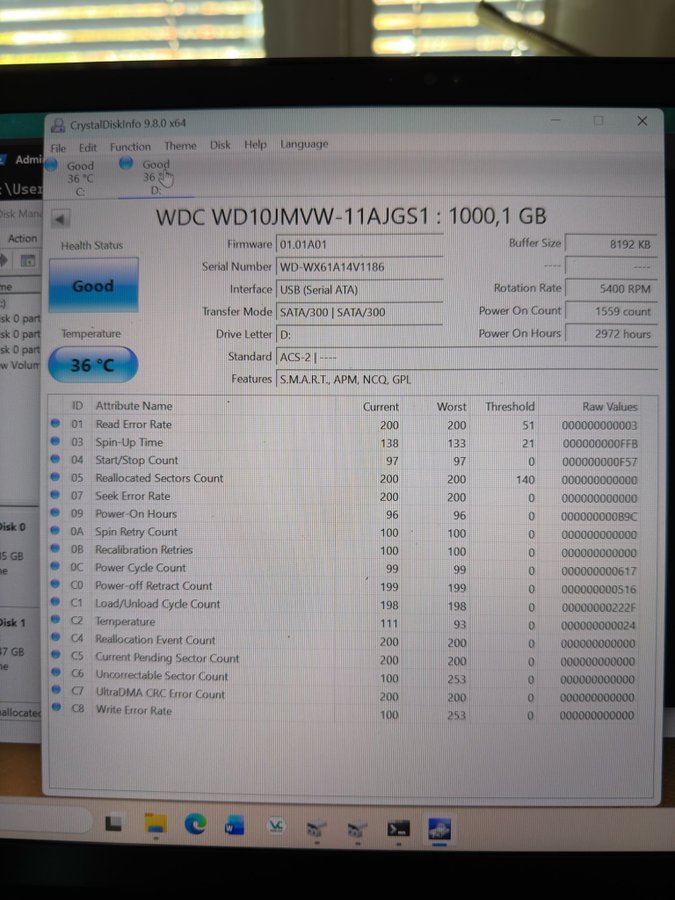Image resolution: width=675 pixels, height=900 pixels.
Task: Click the Good health status button
Action: click(93, 286)
